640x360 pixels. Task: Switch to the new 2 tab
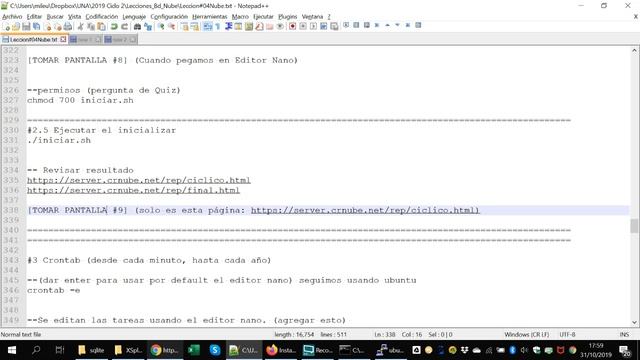click(119, 40)
